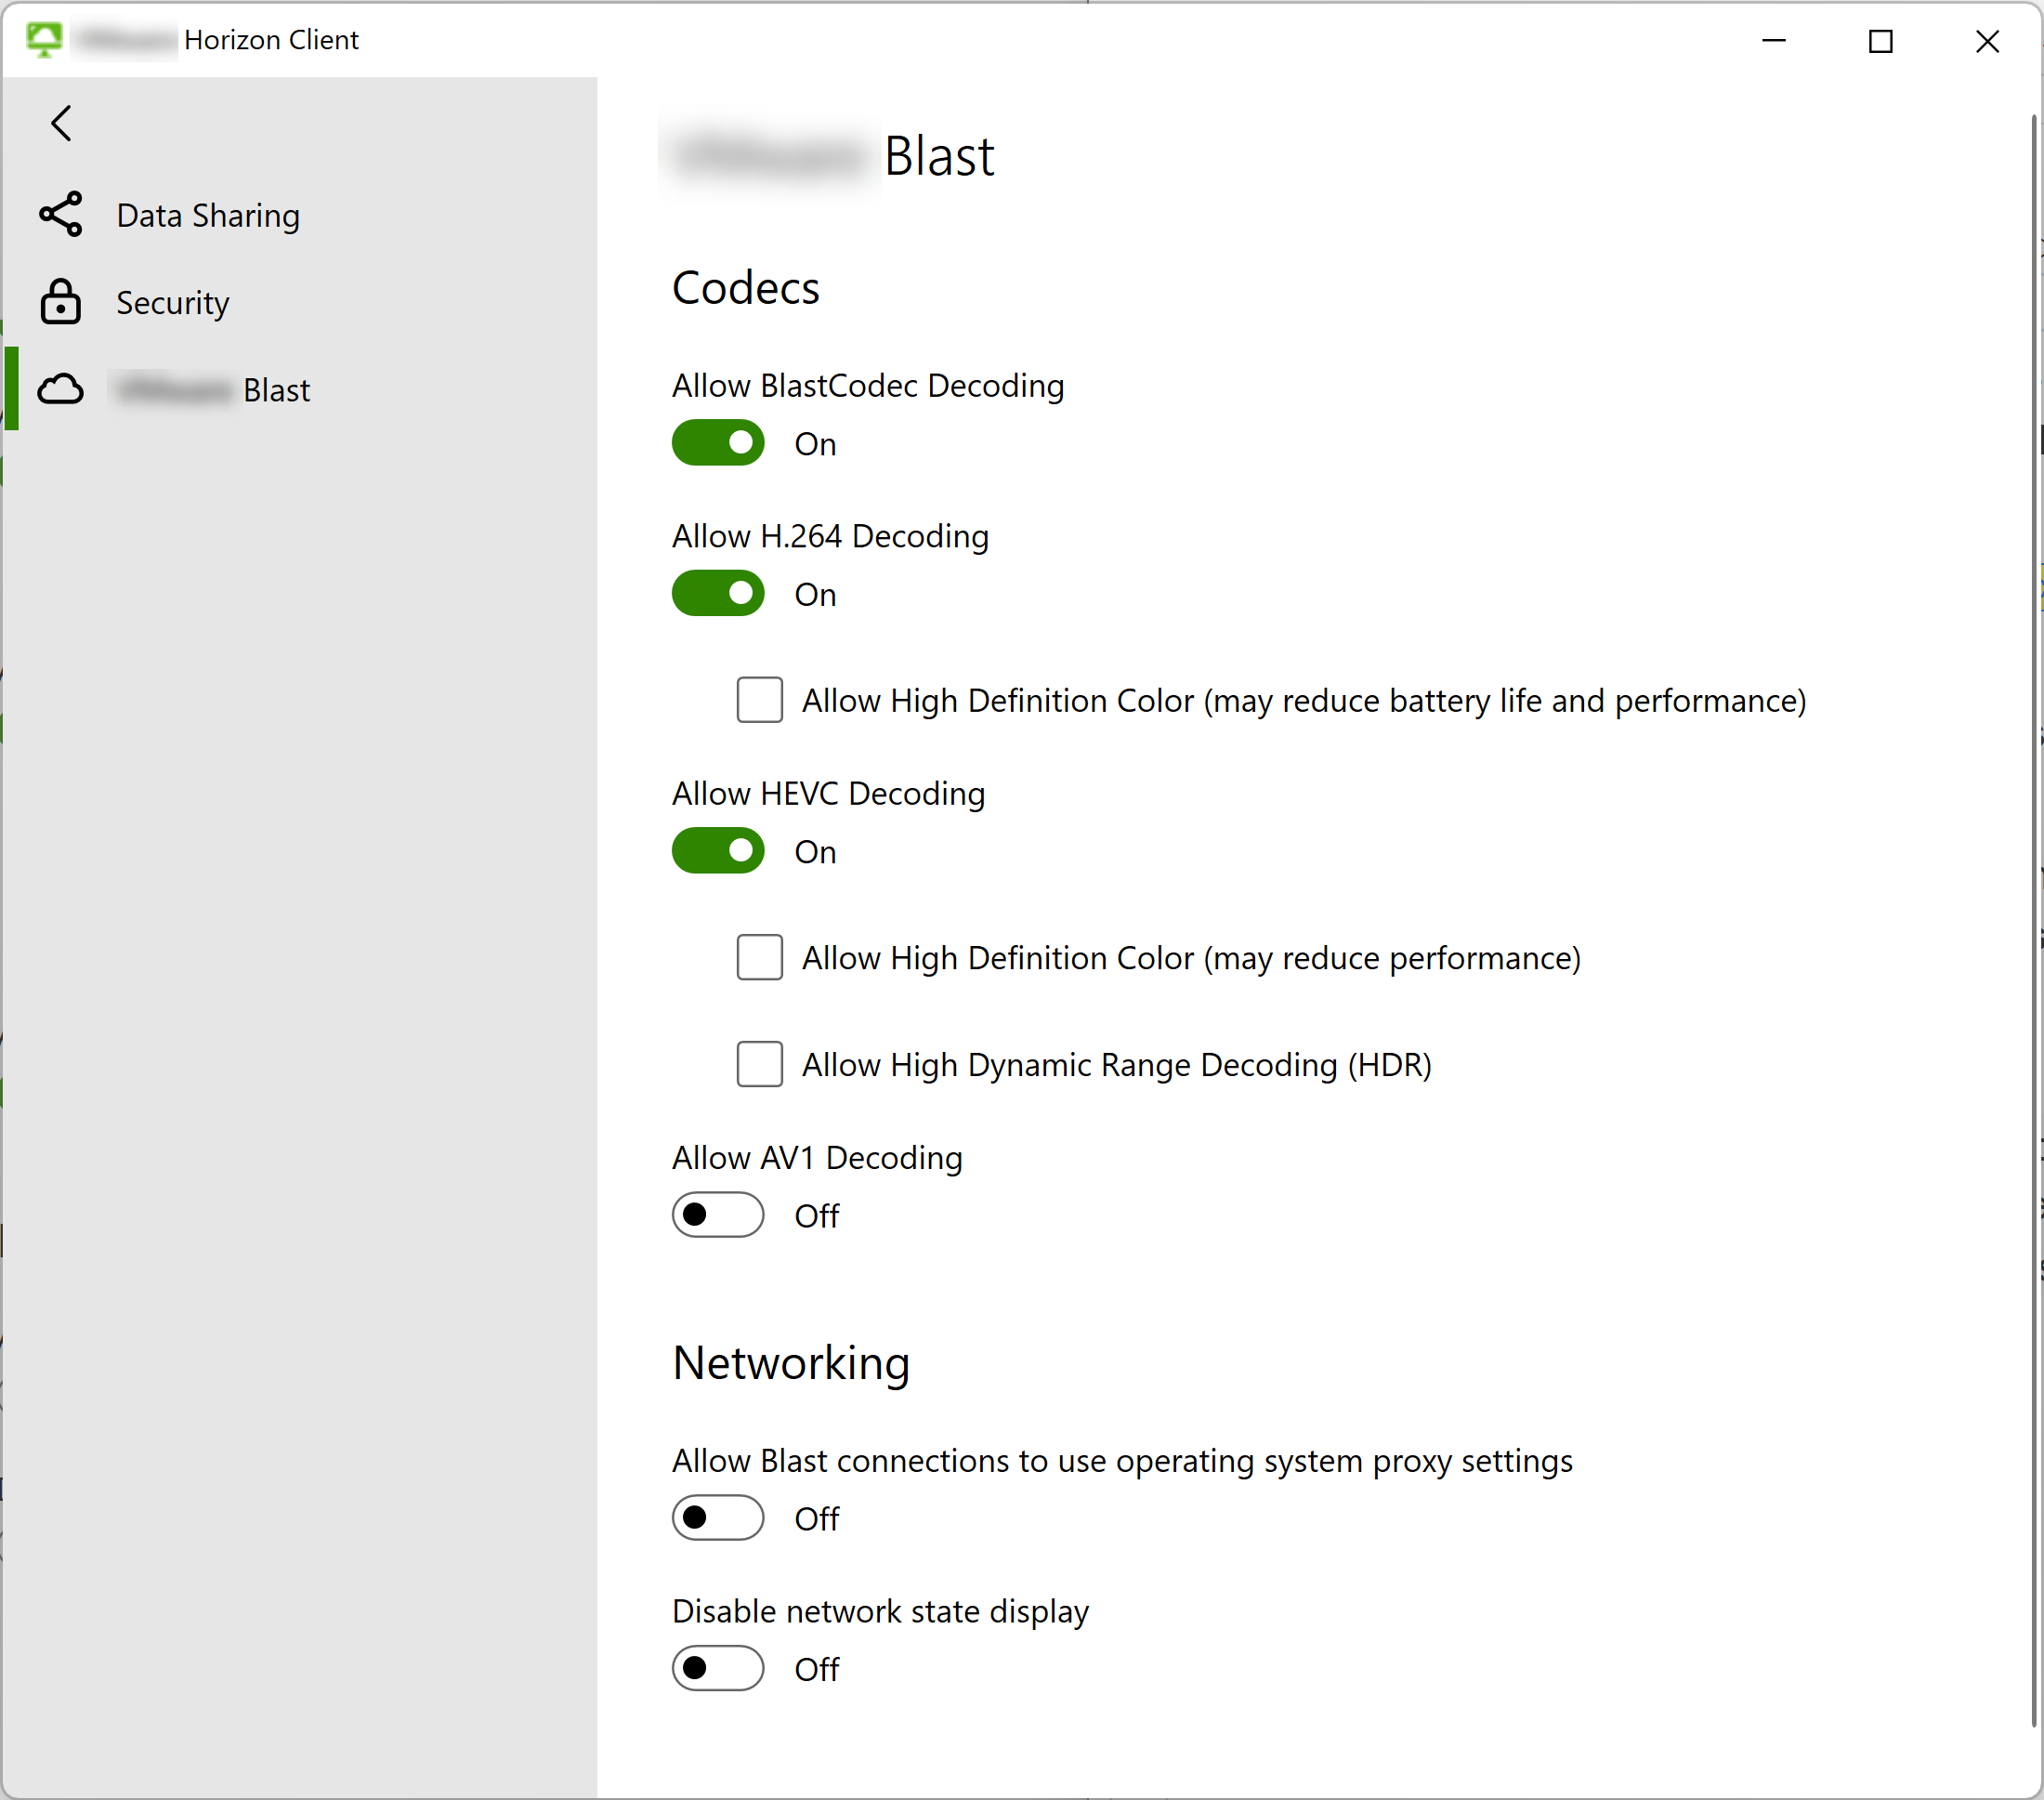This screenshot has height=1800, width=2044.
Task: Click the Security padlock icon
Action: 61,302
